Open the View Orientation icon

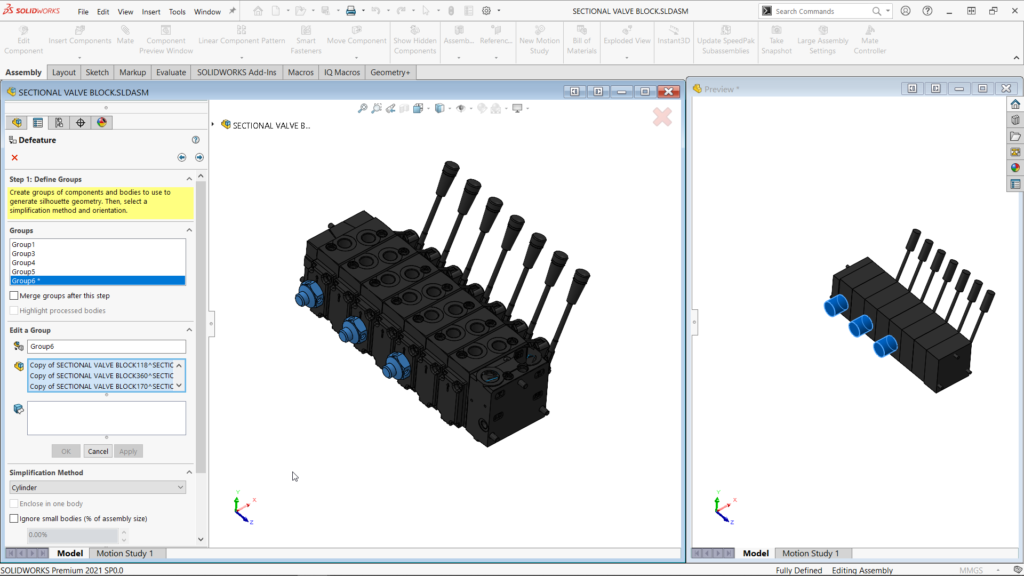[x=418, y=108]
